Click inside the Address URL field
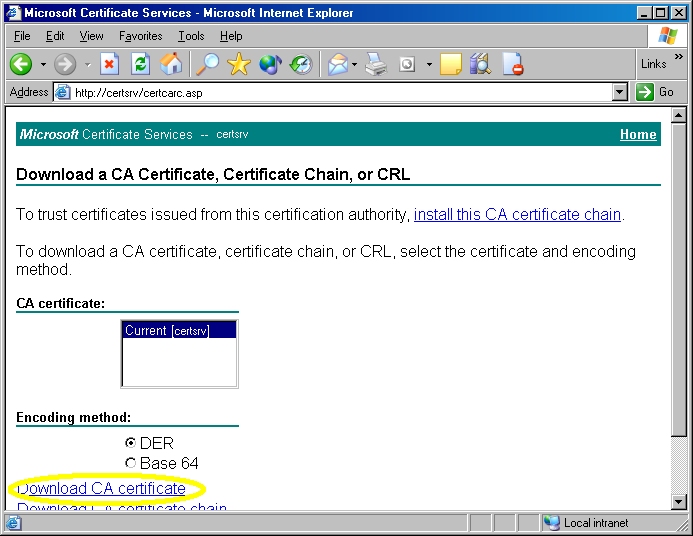 340,92
